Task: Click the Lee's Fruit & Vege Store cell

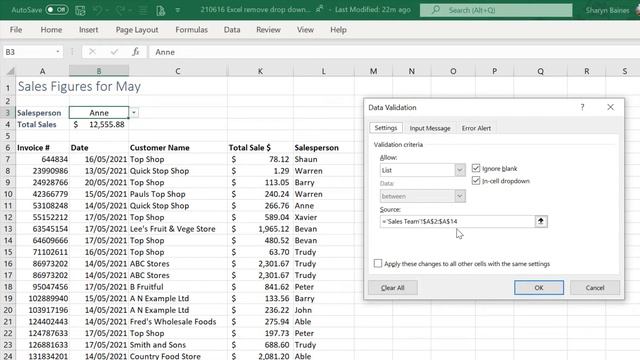Action: point(178,229)
